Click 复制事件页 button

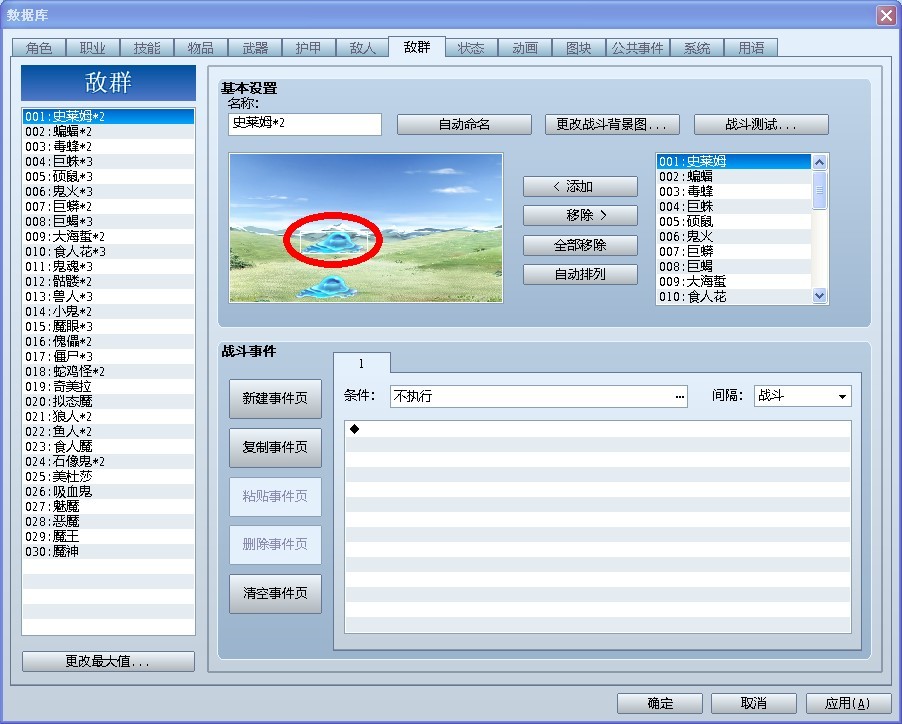(275, 447)
